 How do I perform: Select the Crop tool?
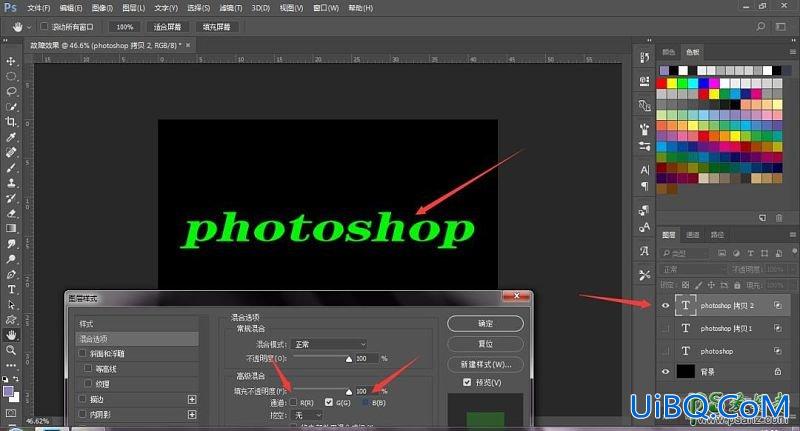(11, 122)
